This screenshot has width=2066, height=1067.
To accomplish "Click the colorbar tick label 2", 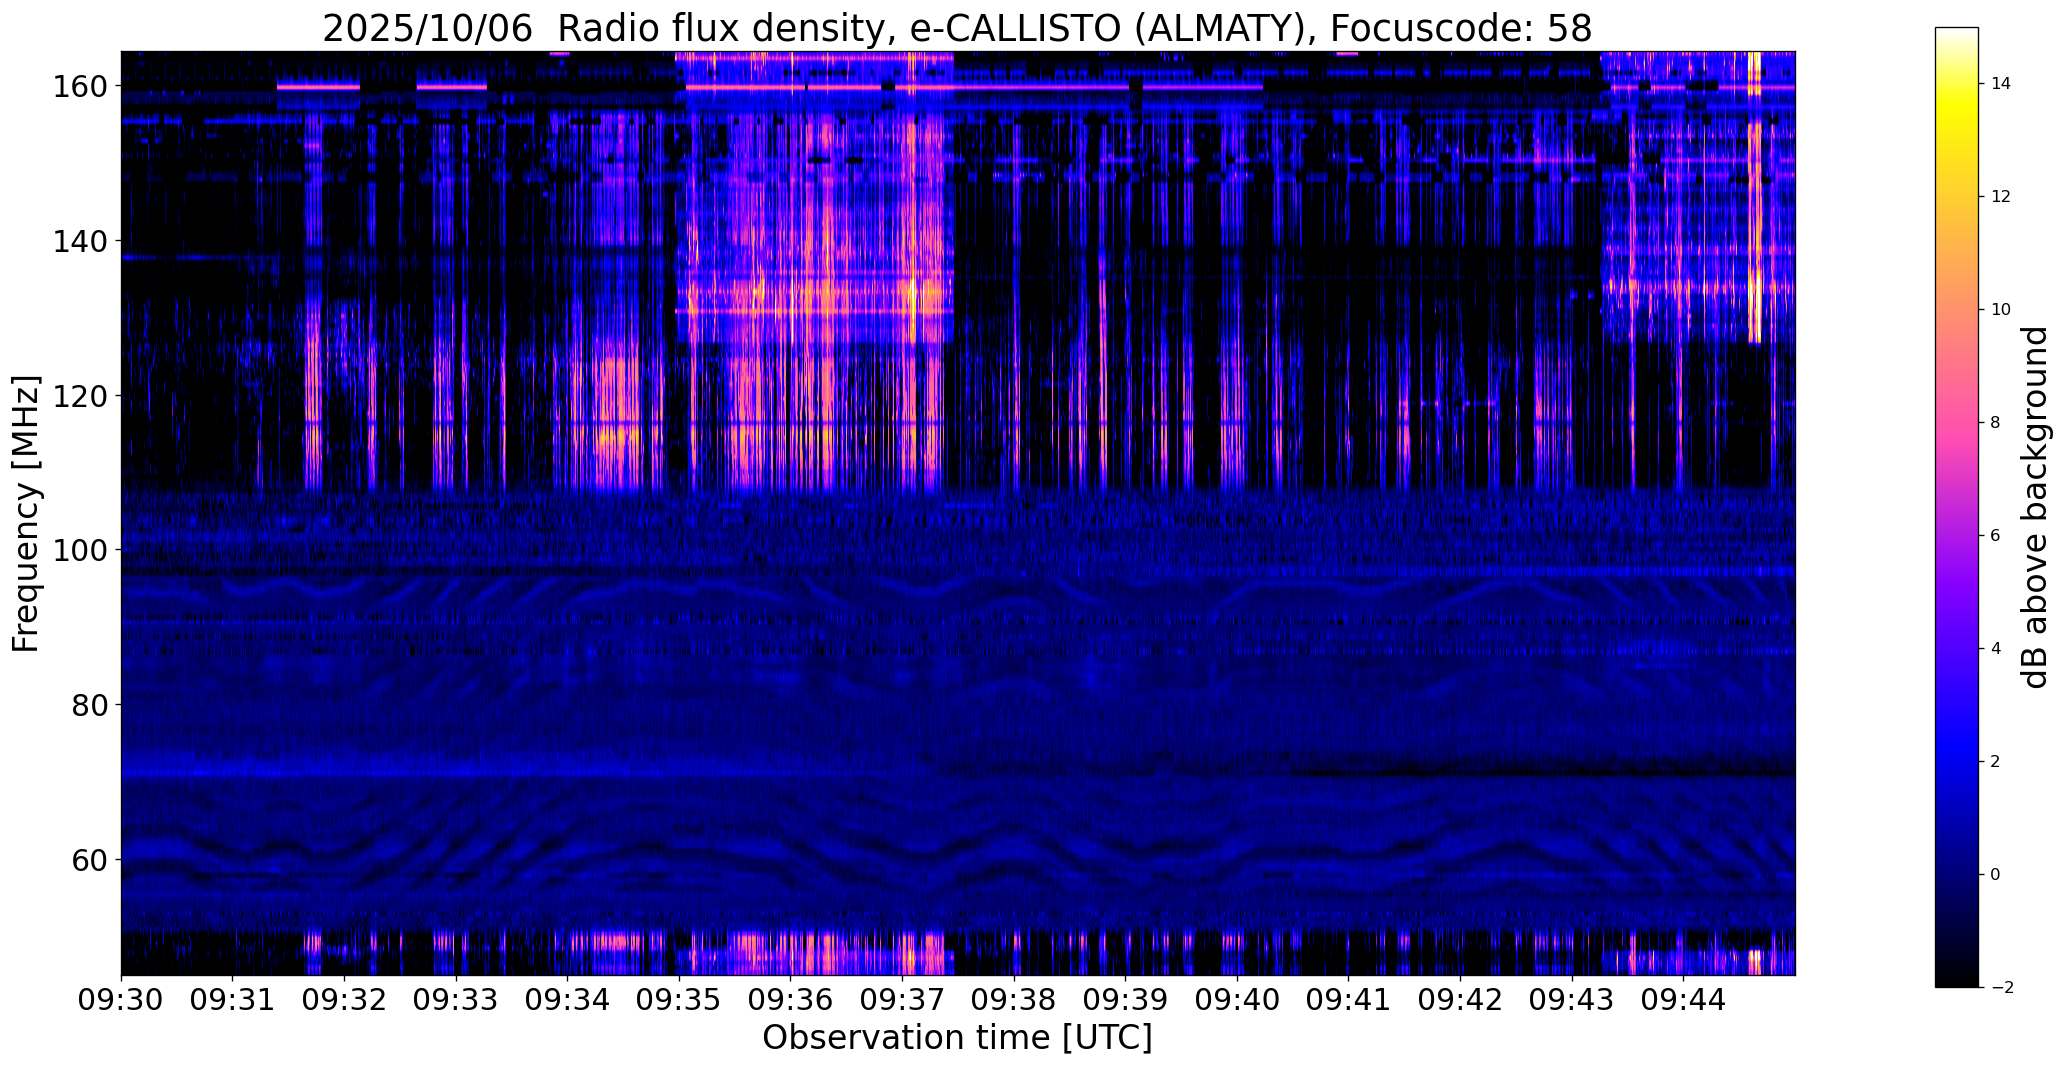I will [1996, 762].
